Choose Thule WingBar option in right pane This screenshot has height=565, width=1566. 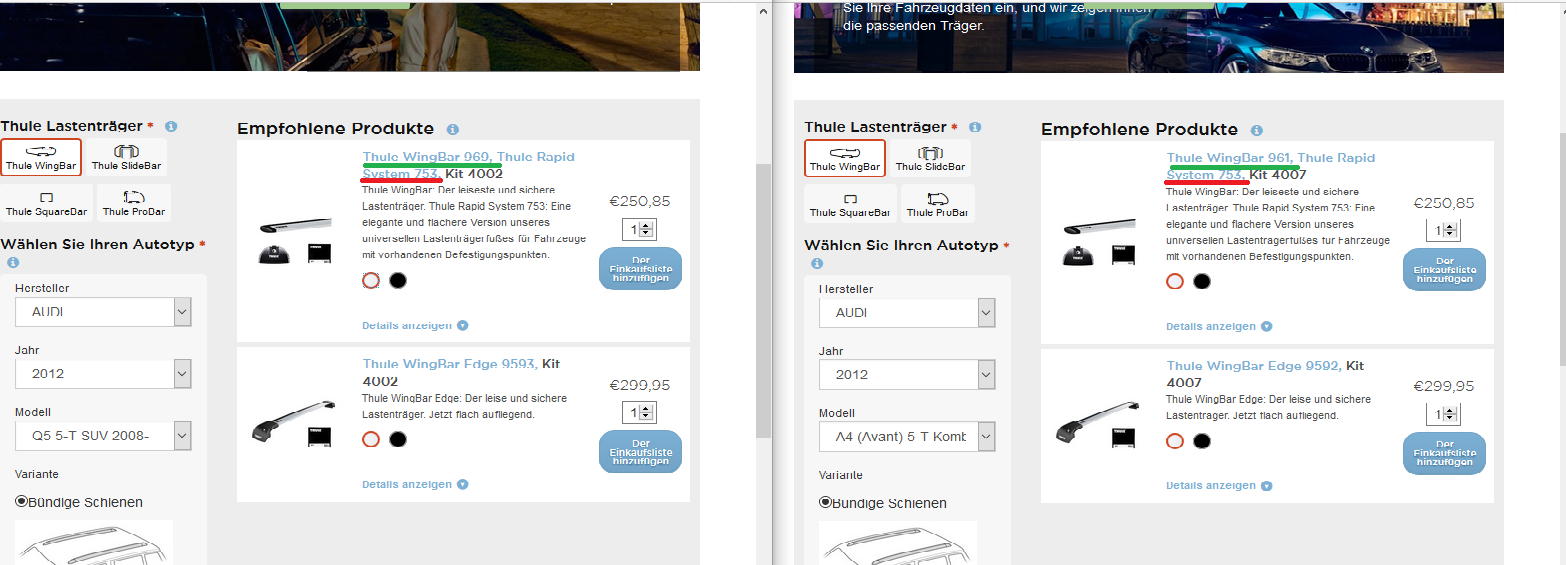coord(845,158)
